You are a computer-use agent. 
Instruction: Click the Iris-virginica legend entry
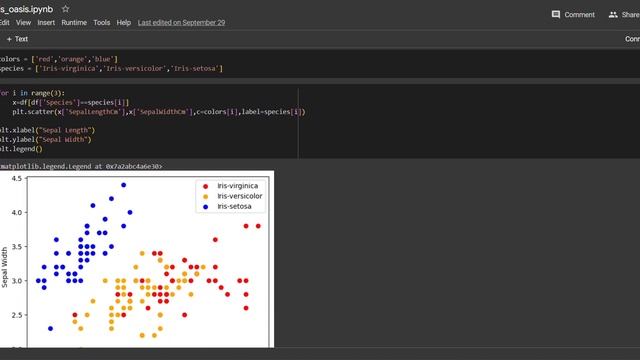click(x=231, y=186)
